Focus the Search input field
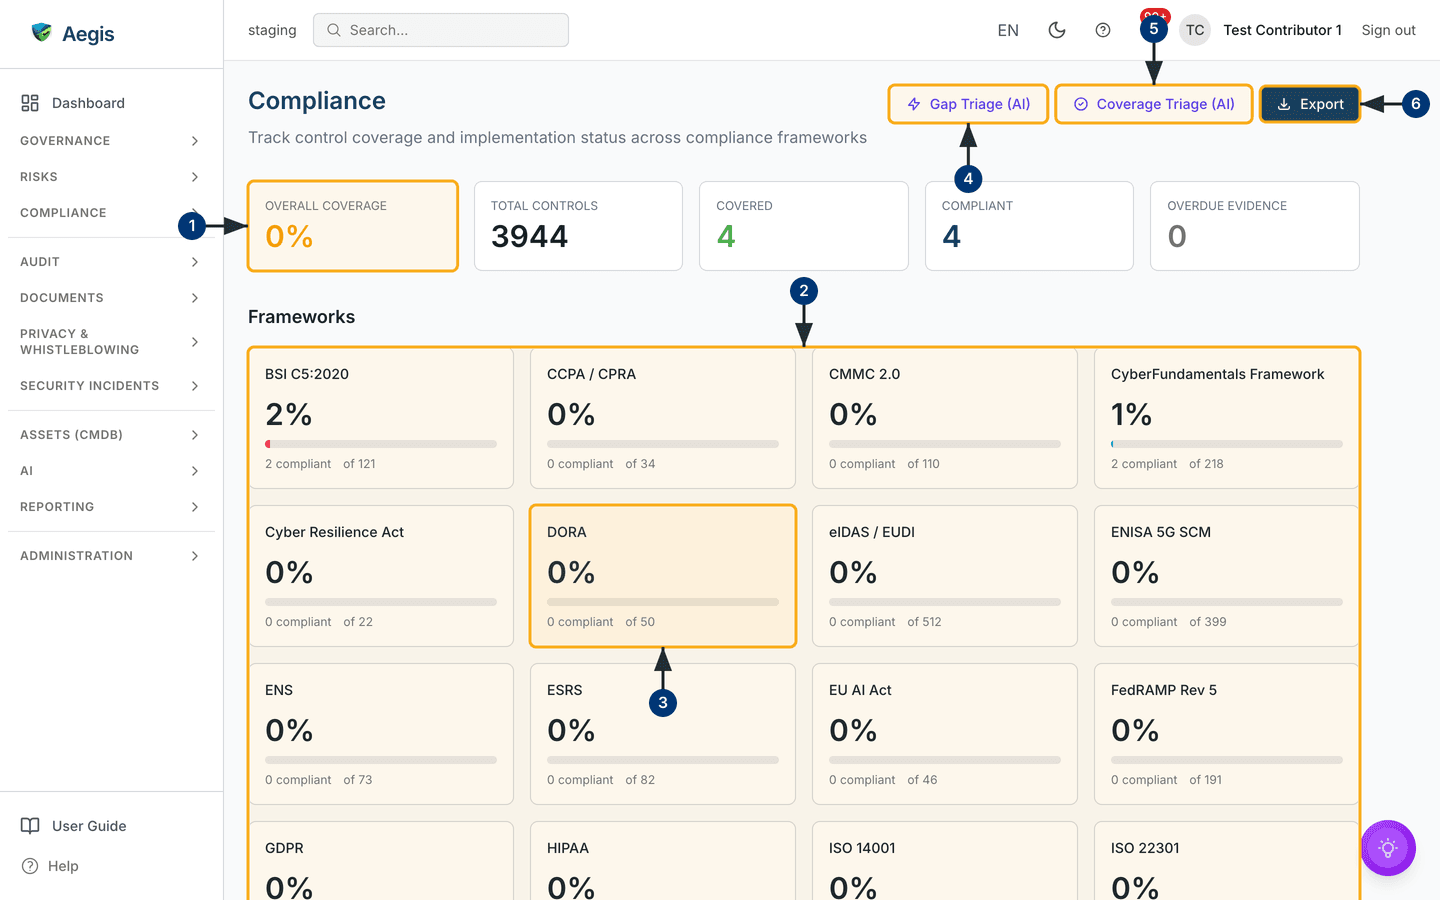 pyautogui.click(x=441, y=30)
